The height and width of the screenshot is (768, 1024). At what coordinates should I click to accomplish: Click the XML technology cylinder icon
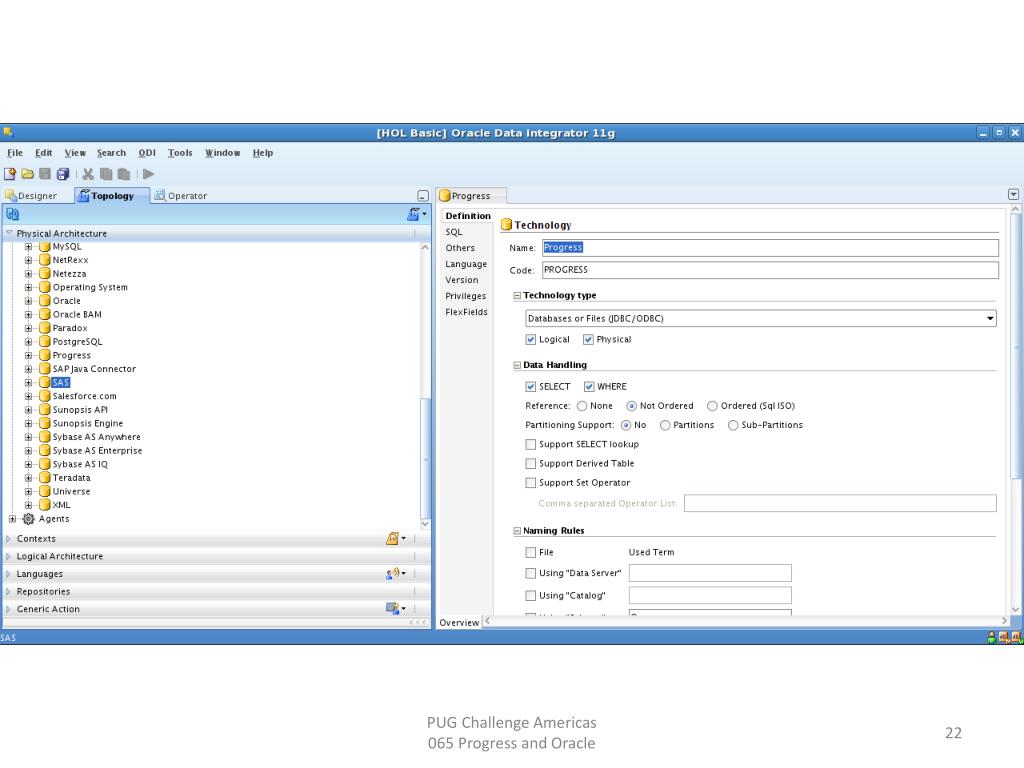click(44, 505)
